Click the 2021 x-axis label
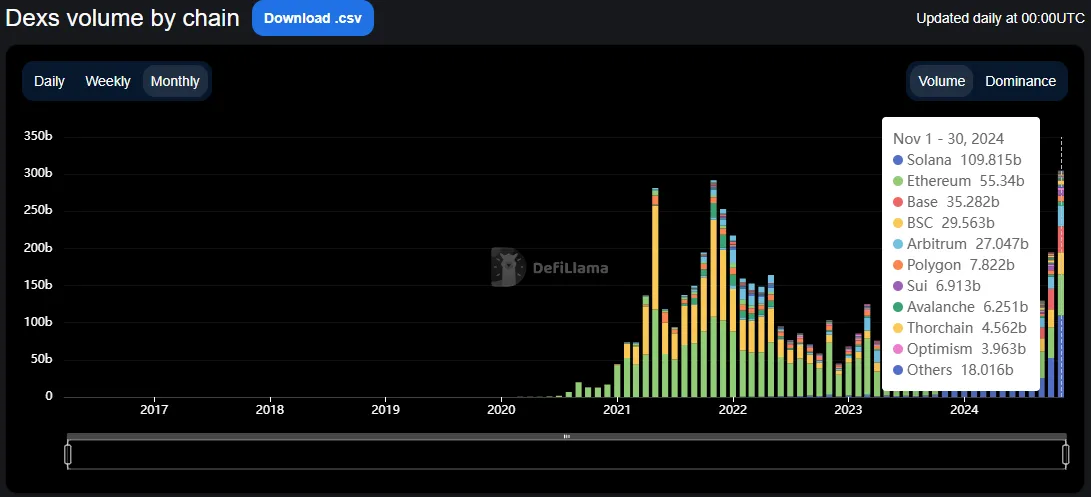The width and height of the screenshot is (1091, 497). tap(617, 409)
